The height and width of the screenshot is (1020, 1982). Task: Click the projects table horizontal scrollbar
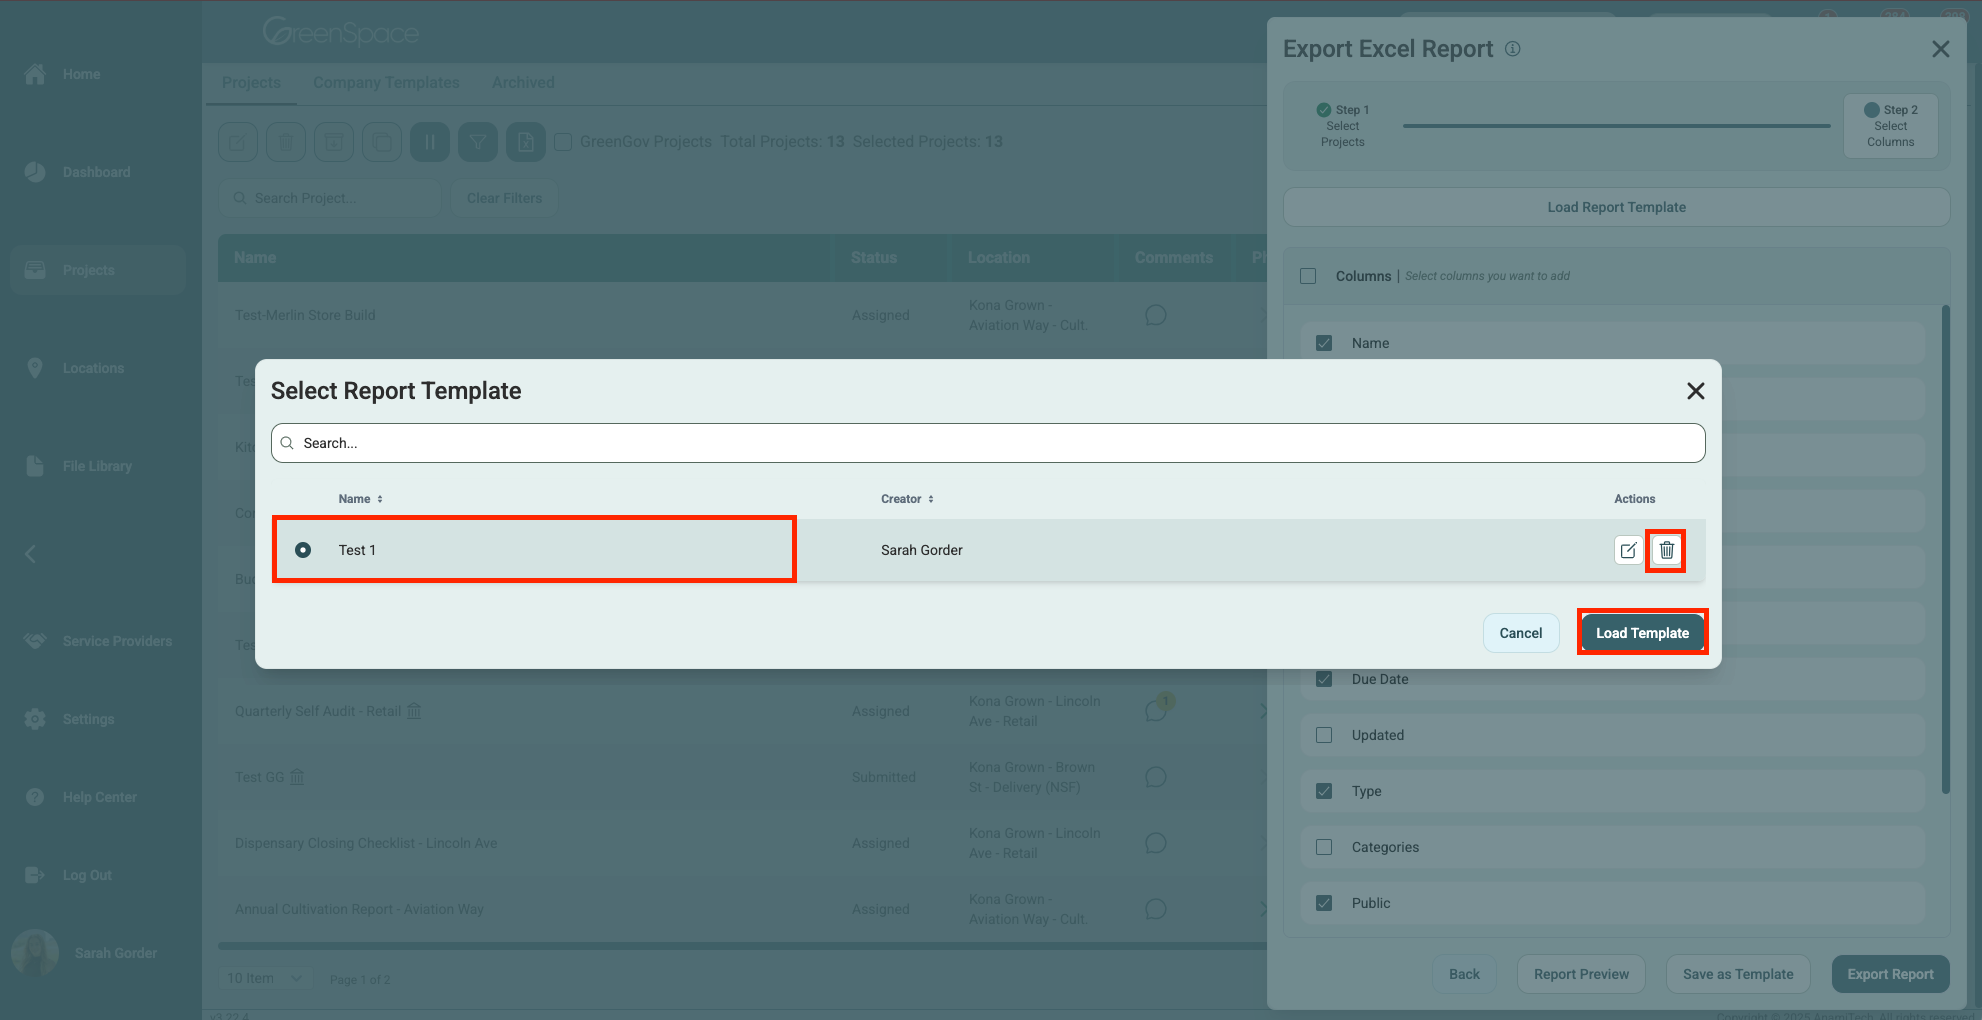(x=742, y=945)
